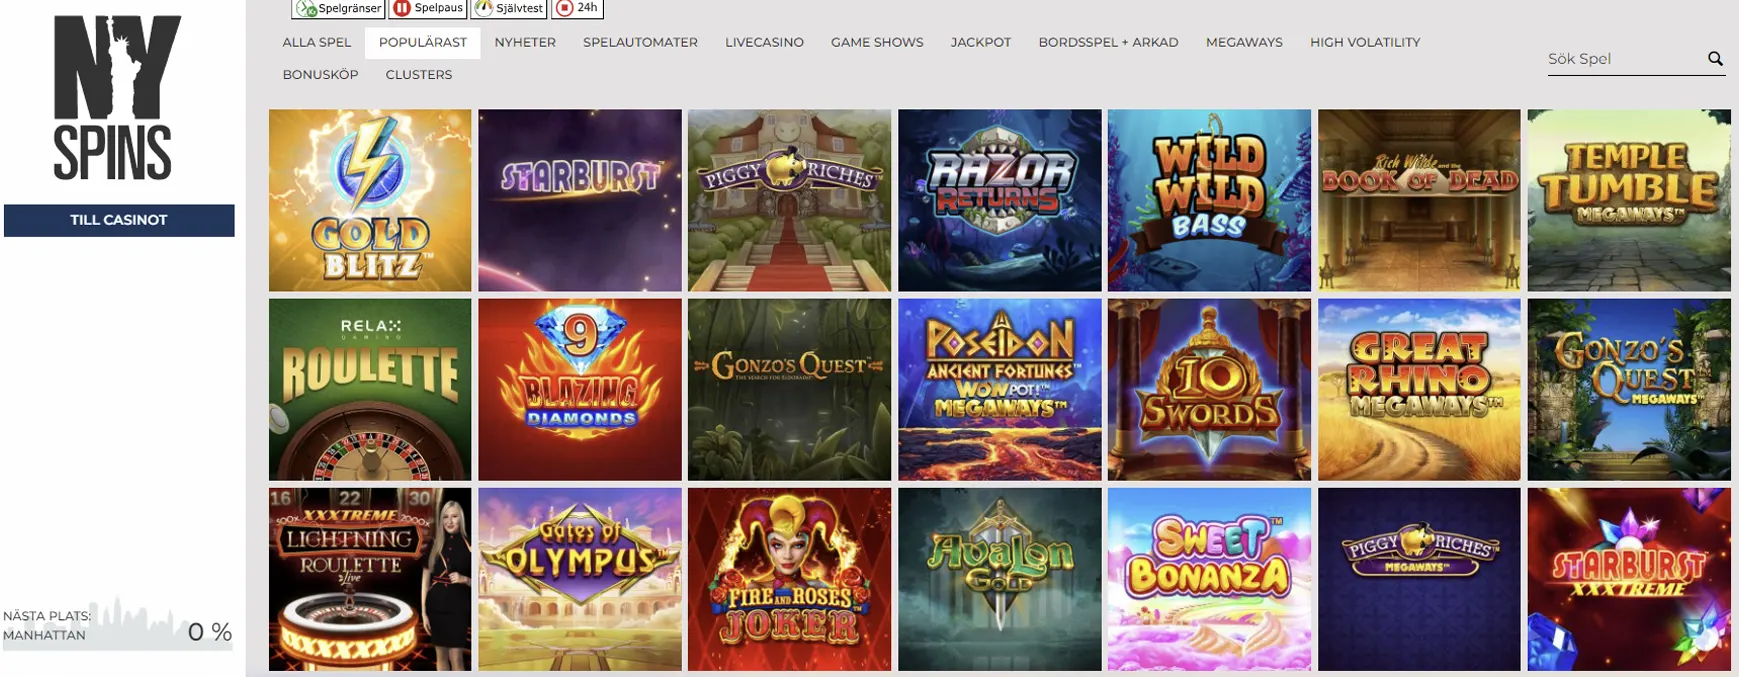Select the Clusters category

point(419,74)
